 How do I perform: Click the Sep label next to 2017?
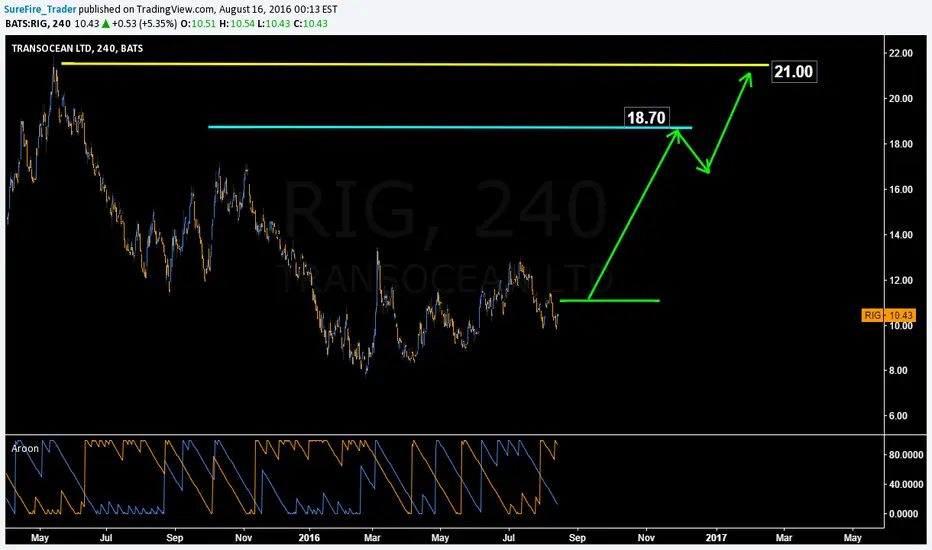tap(577, 538)
